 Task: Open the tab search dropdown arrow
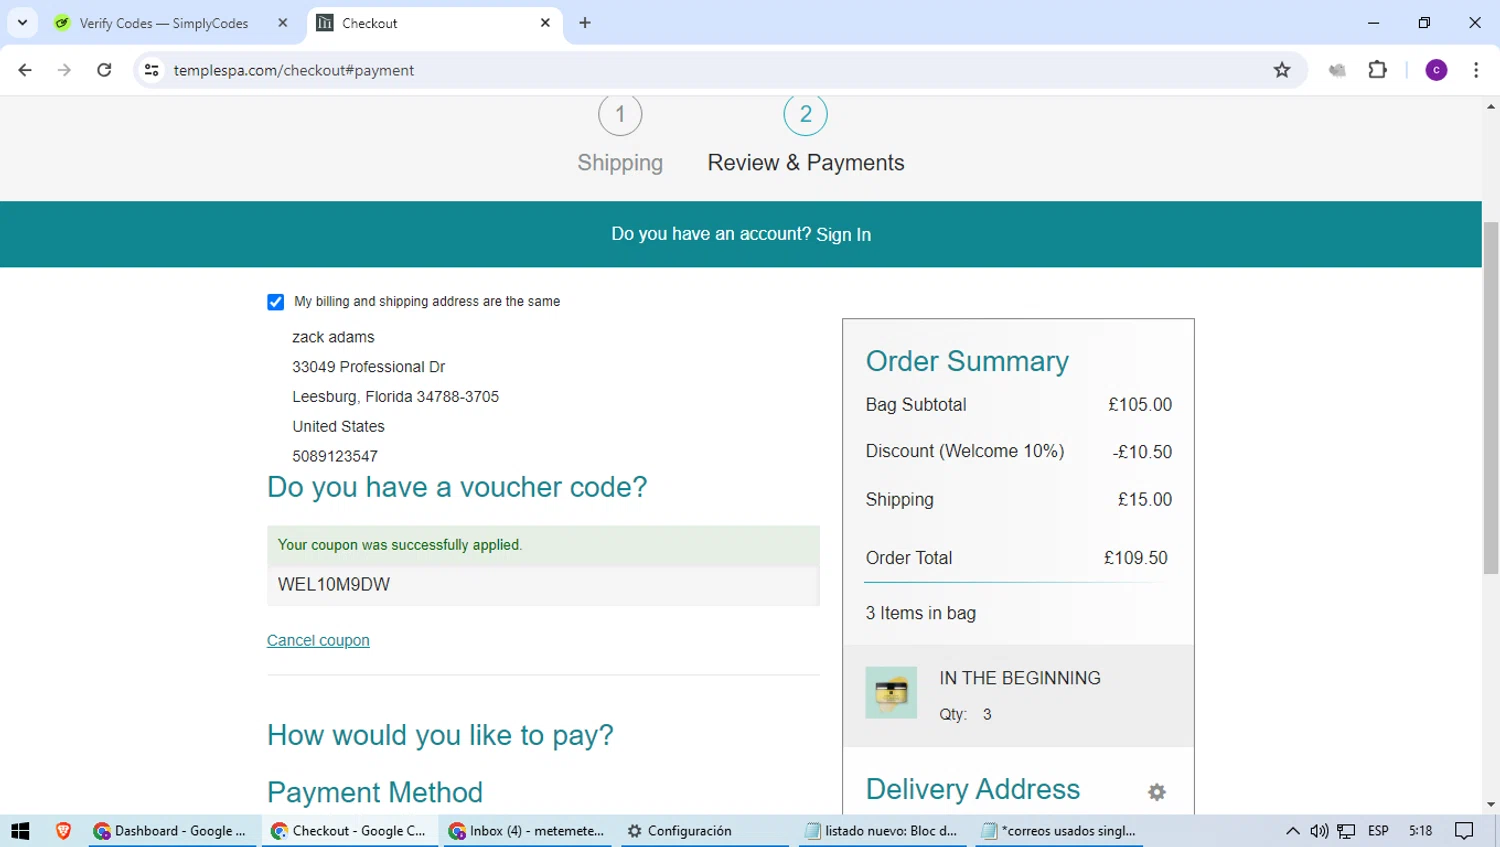click(x=22, y=22)
